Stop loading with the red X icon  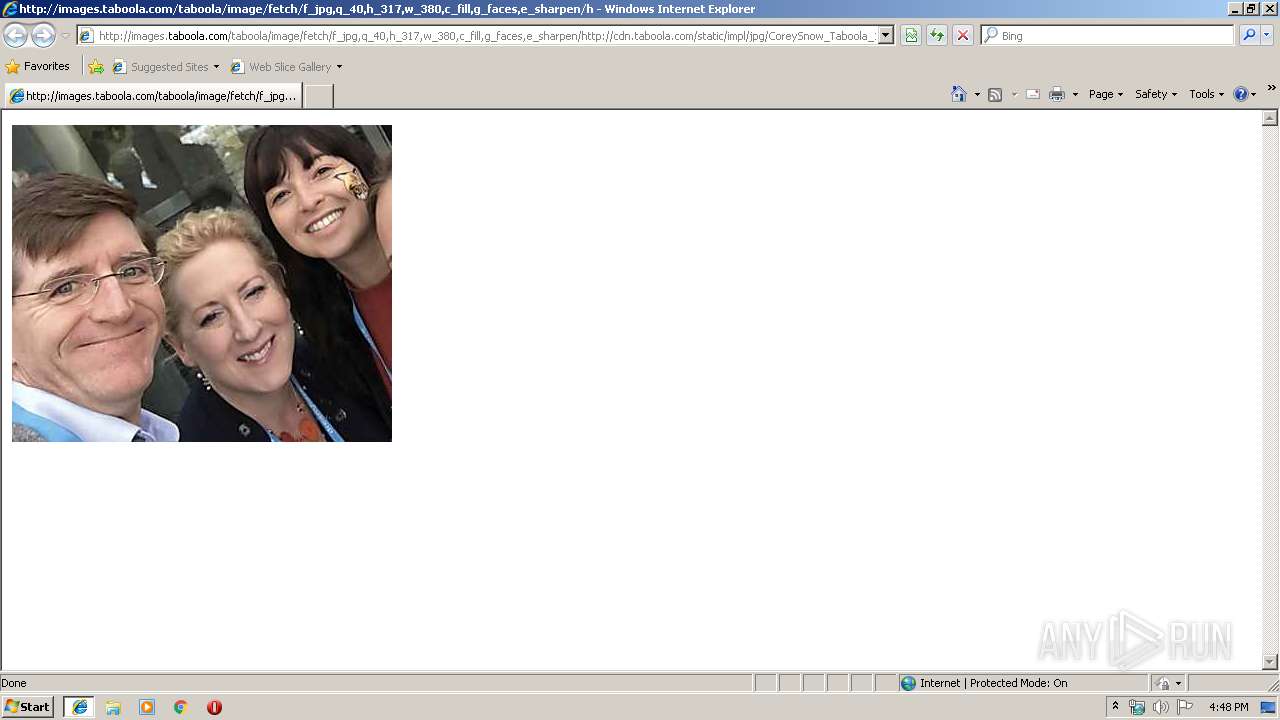tap(963, 35)
